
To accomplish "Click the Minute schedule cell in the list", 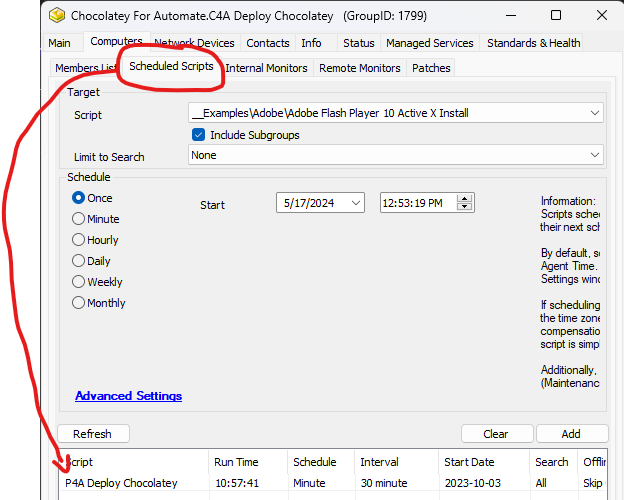I will 309,483.
